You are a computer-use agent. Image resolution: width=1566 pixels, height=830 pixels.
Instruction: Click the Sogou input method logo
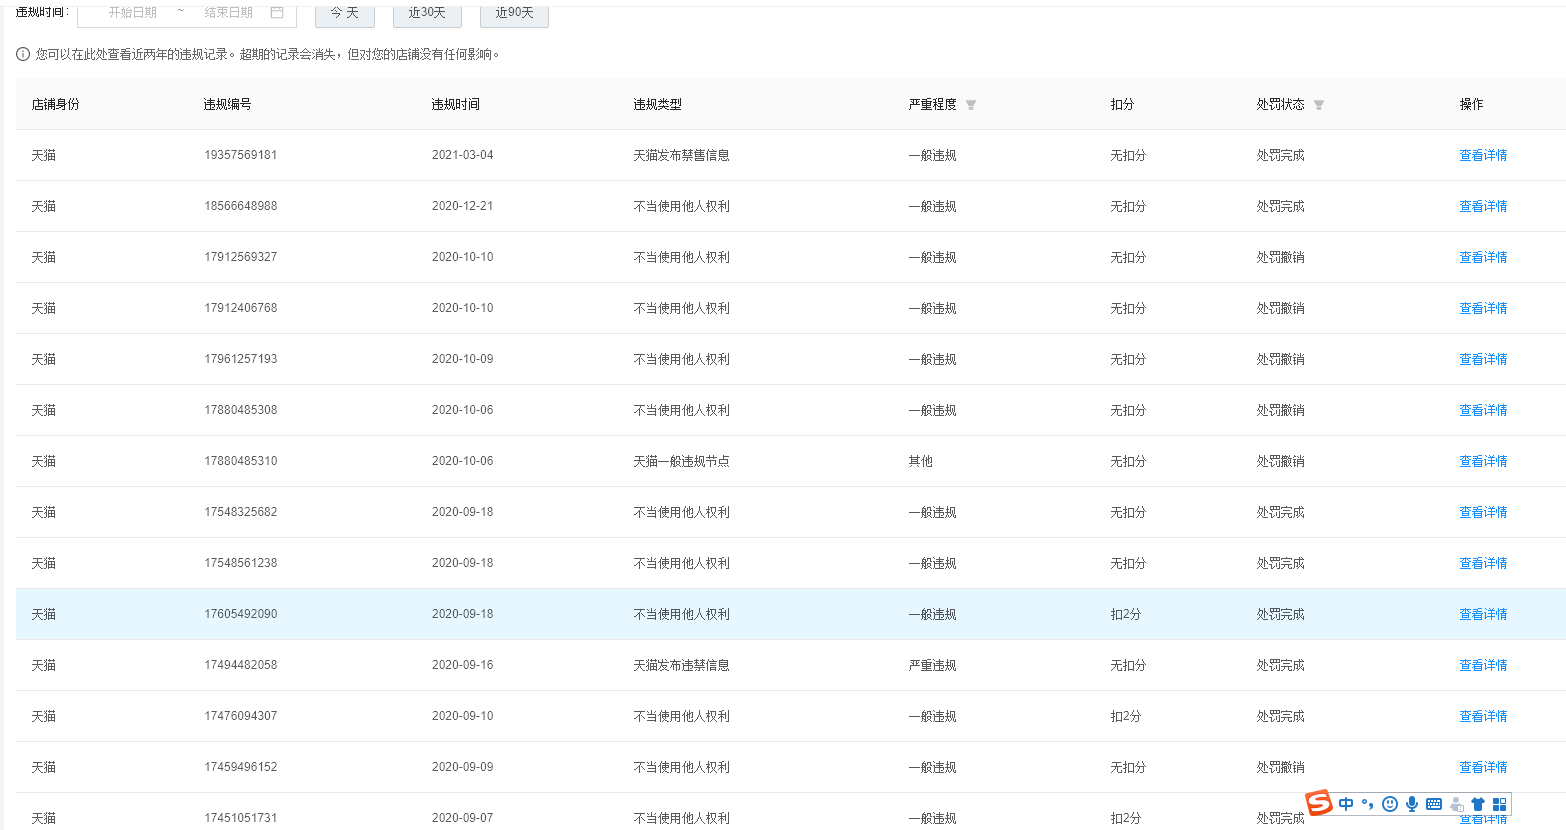click(1319, 802)
